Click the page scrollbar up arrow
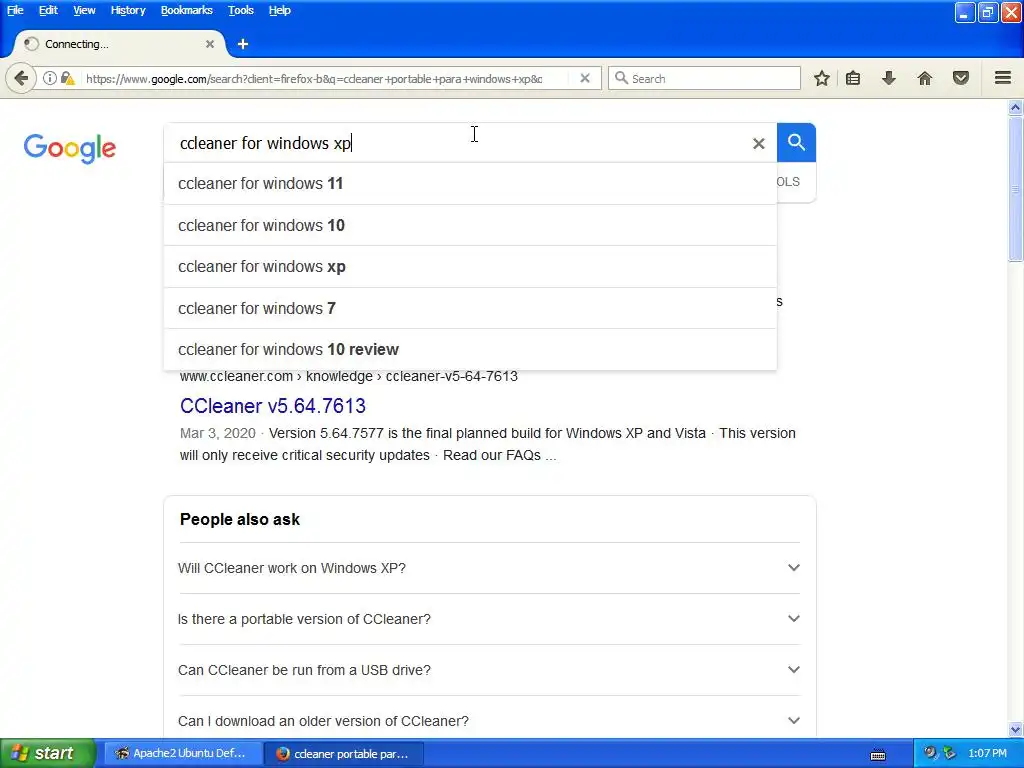 (x=1016, y=107)
